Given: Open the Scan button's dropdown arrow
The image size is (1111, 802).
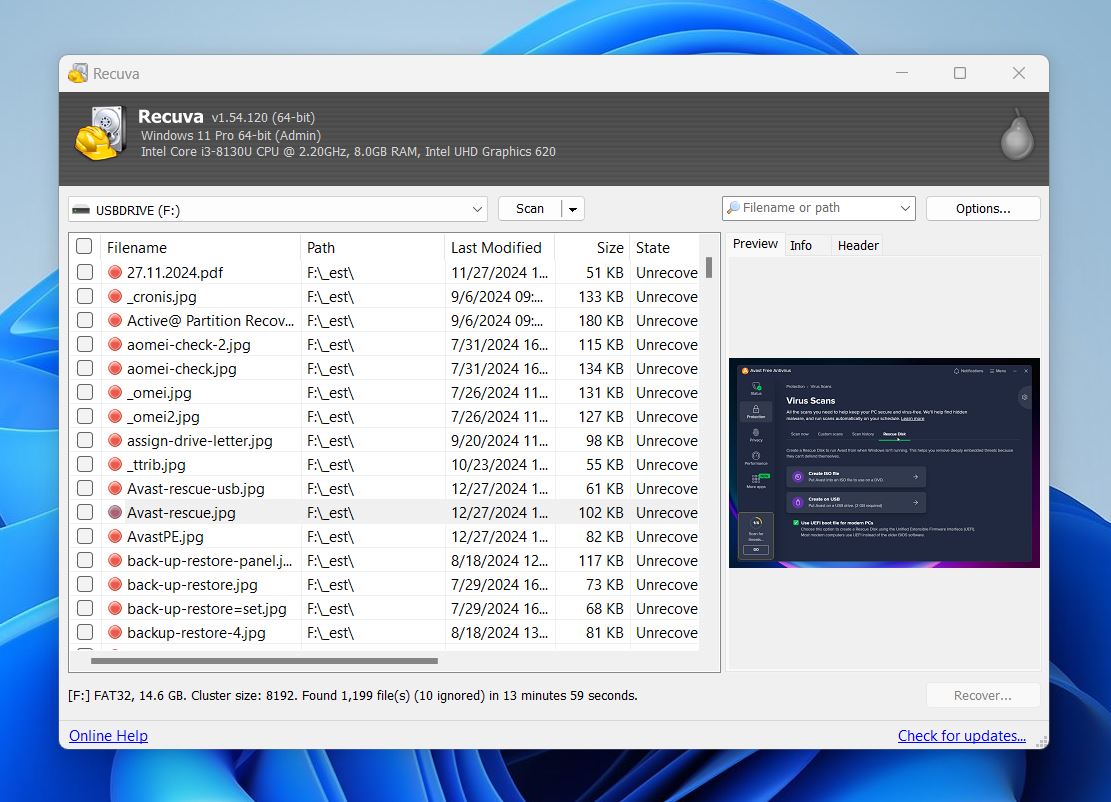Looking at the screenshot, I should click(572, 208).
